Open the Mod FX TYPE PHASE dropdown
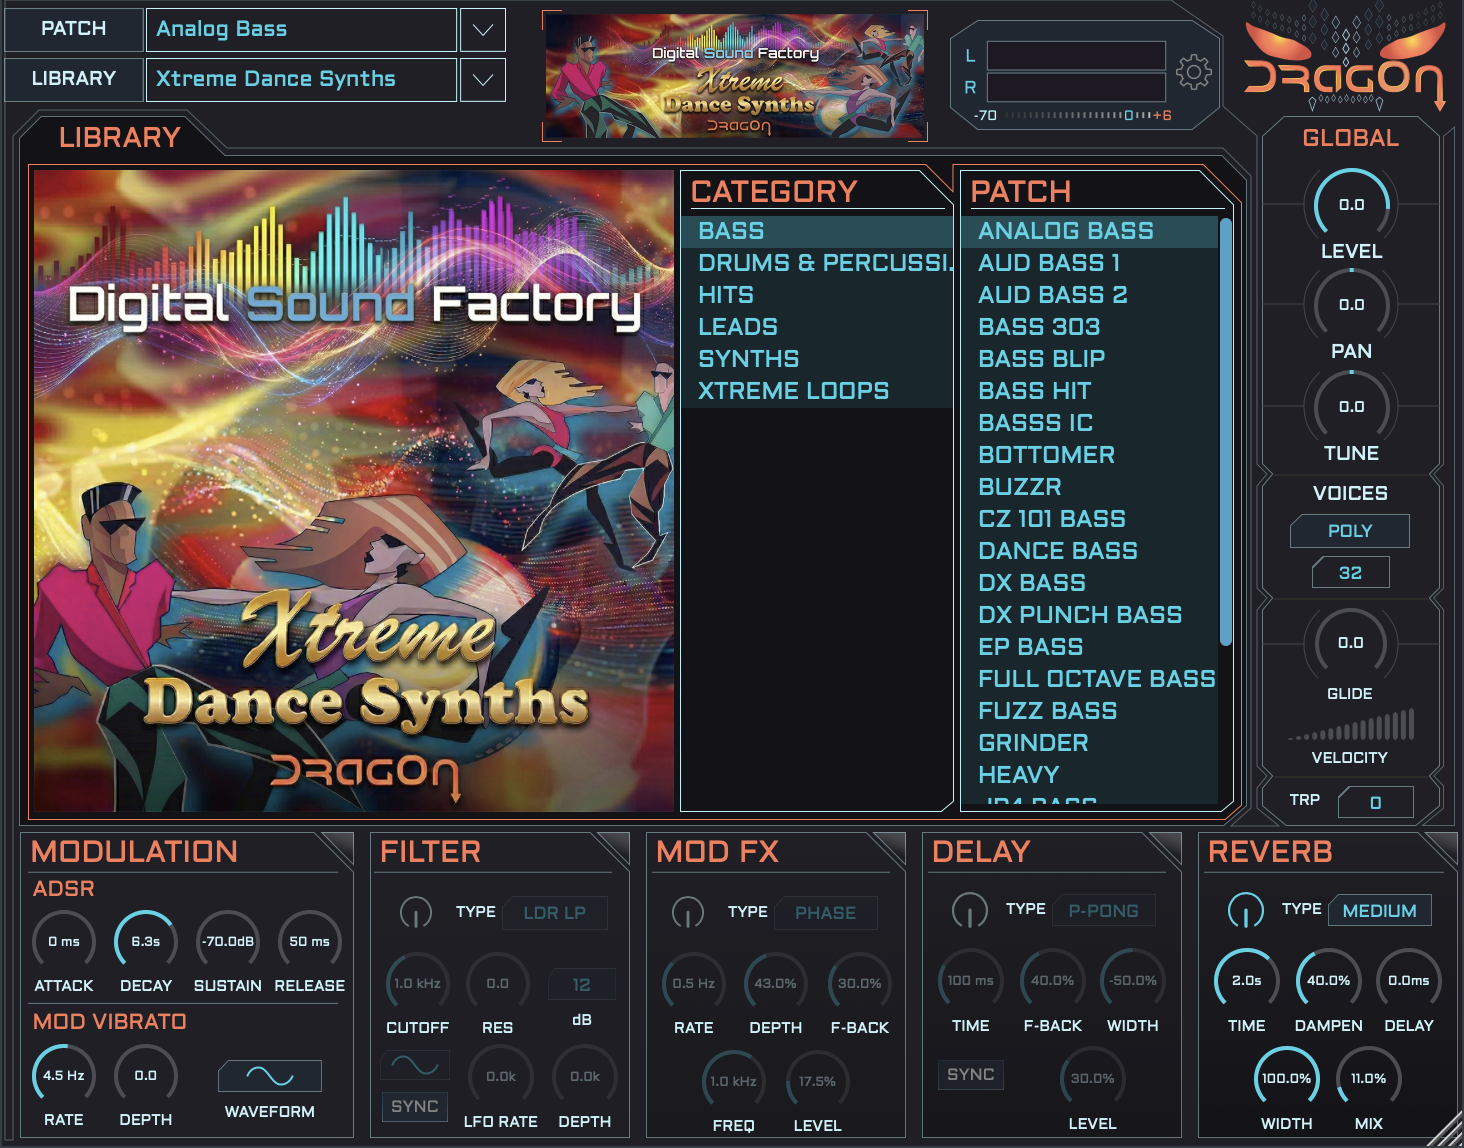Viewport: 1464px width, 1148px height. point(826,913)
